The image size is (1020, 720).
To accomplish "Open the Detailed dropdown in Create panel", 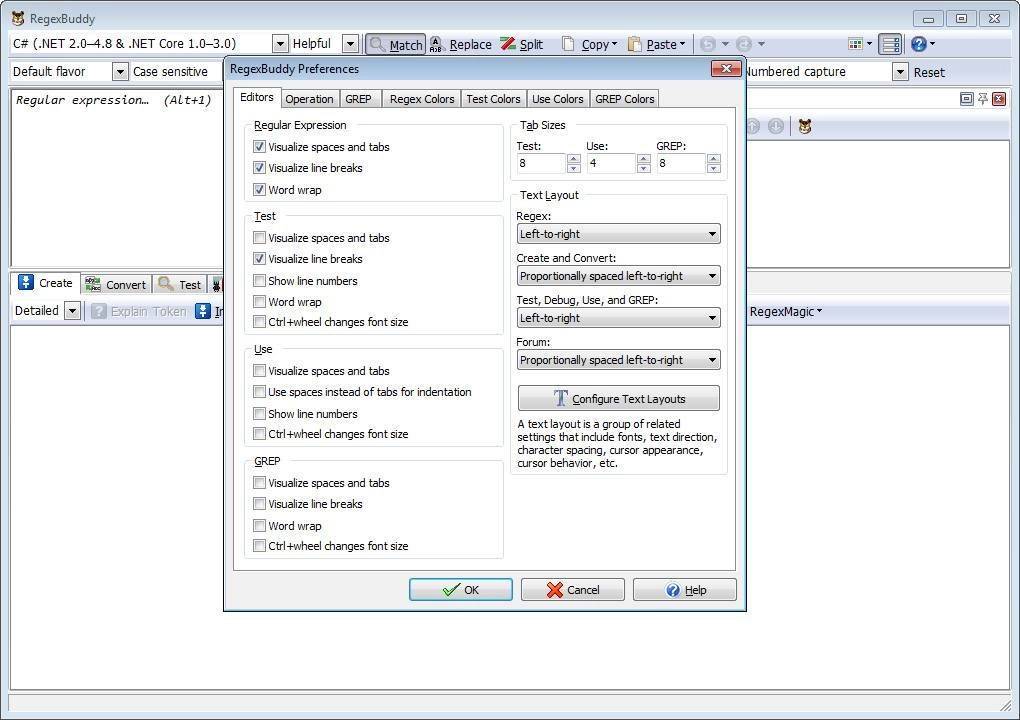I will (73, 311).
